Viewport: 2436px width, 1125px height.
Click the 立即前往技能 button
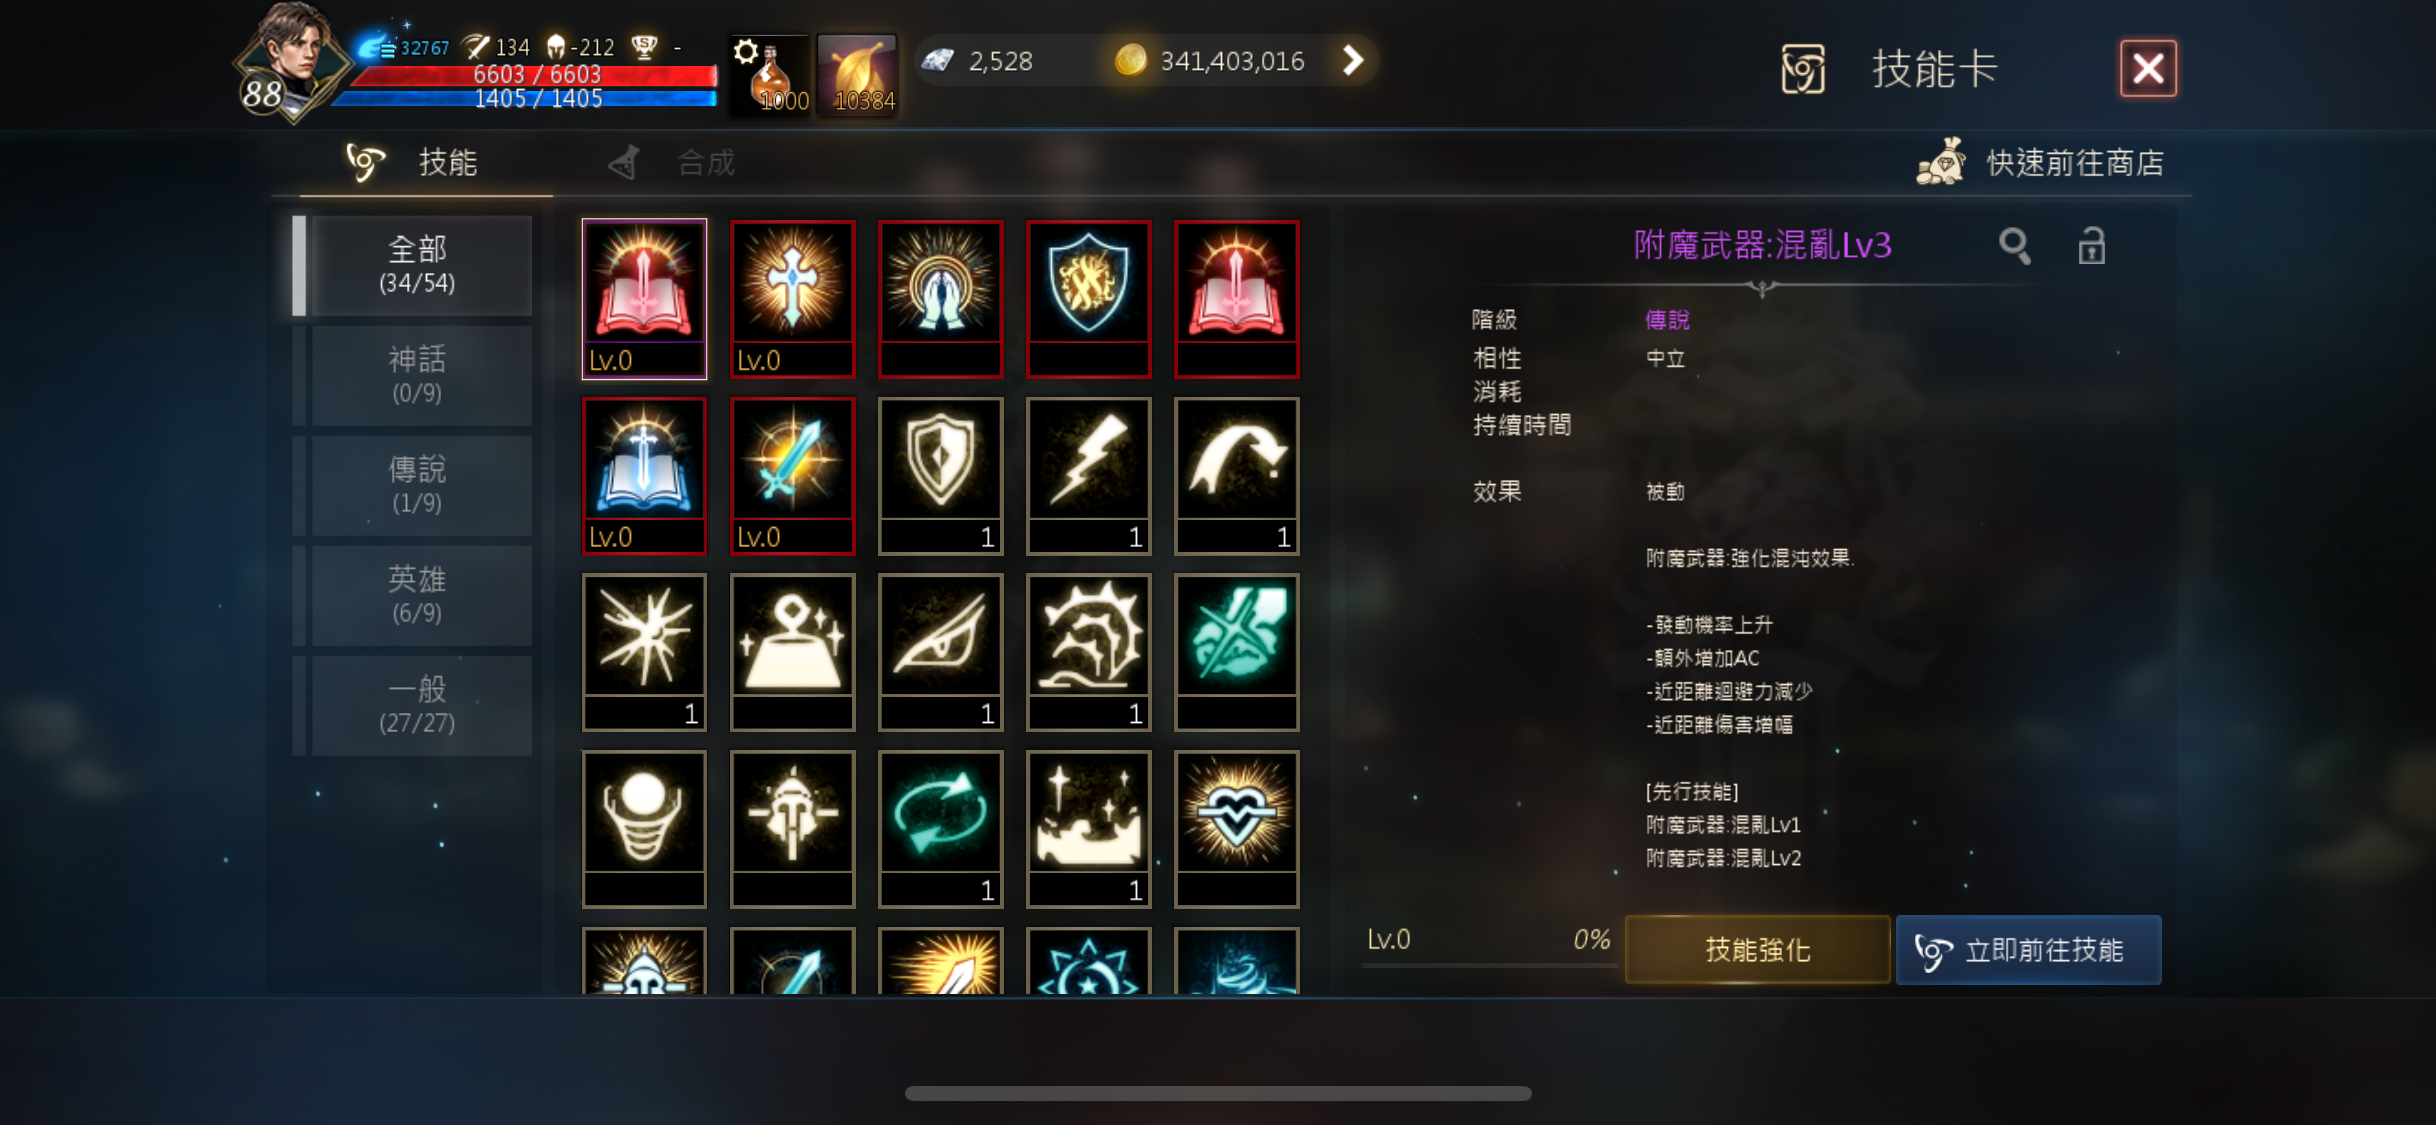pos(2028,949)
